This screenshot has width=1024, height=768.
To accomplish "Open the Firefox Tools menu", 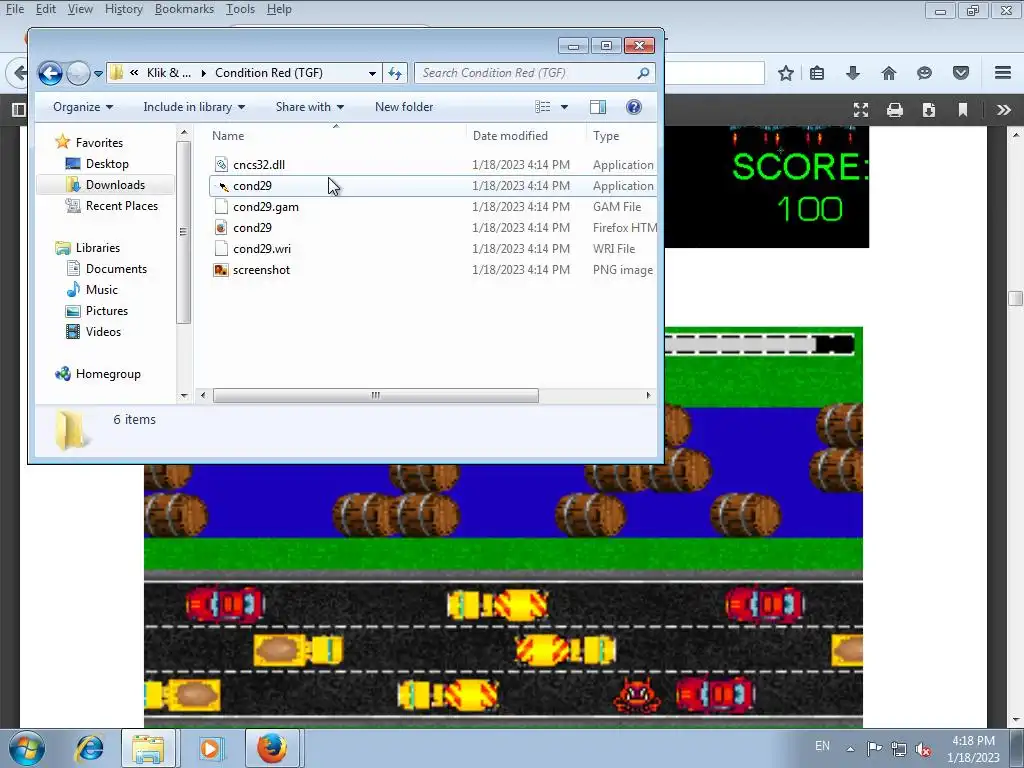I will pos(240,9).
